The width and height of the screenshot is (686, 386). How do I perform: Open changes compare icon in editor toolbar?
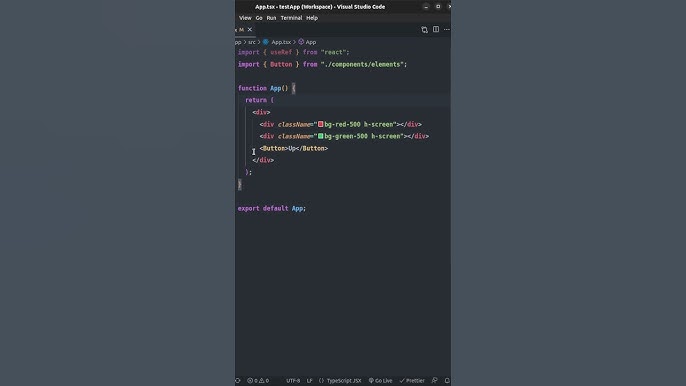pos(424,29)
